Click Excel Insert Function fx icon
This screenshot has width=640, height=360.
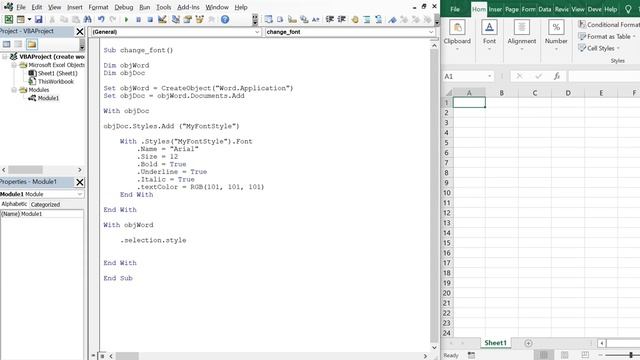pyautogui.click(x=556, y=76)
